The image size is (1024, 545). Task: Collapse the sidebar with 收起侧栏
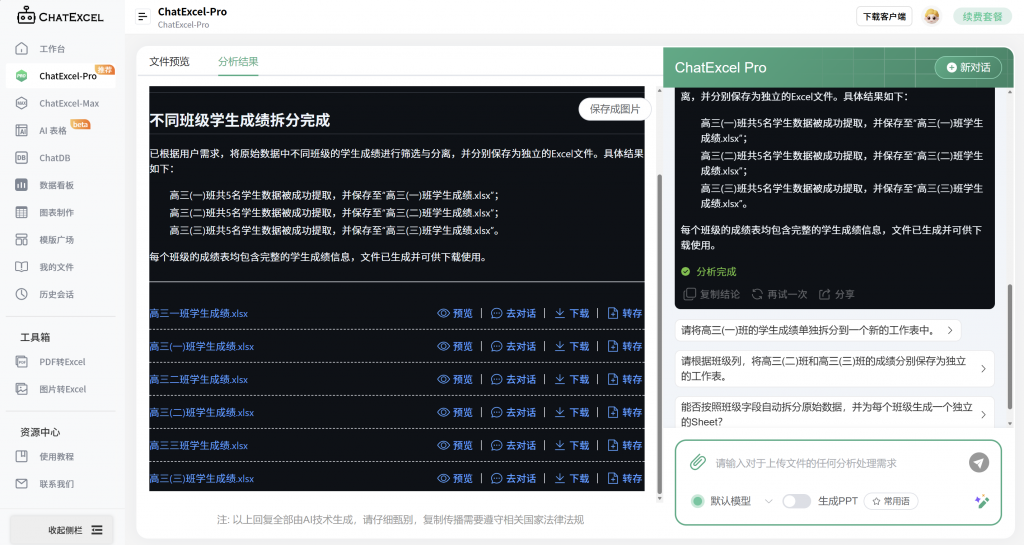61,530
